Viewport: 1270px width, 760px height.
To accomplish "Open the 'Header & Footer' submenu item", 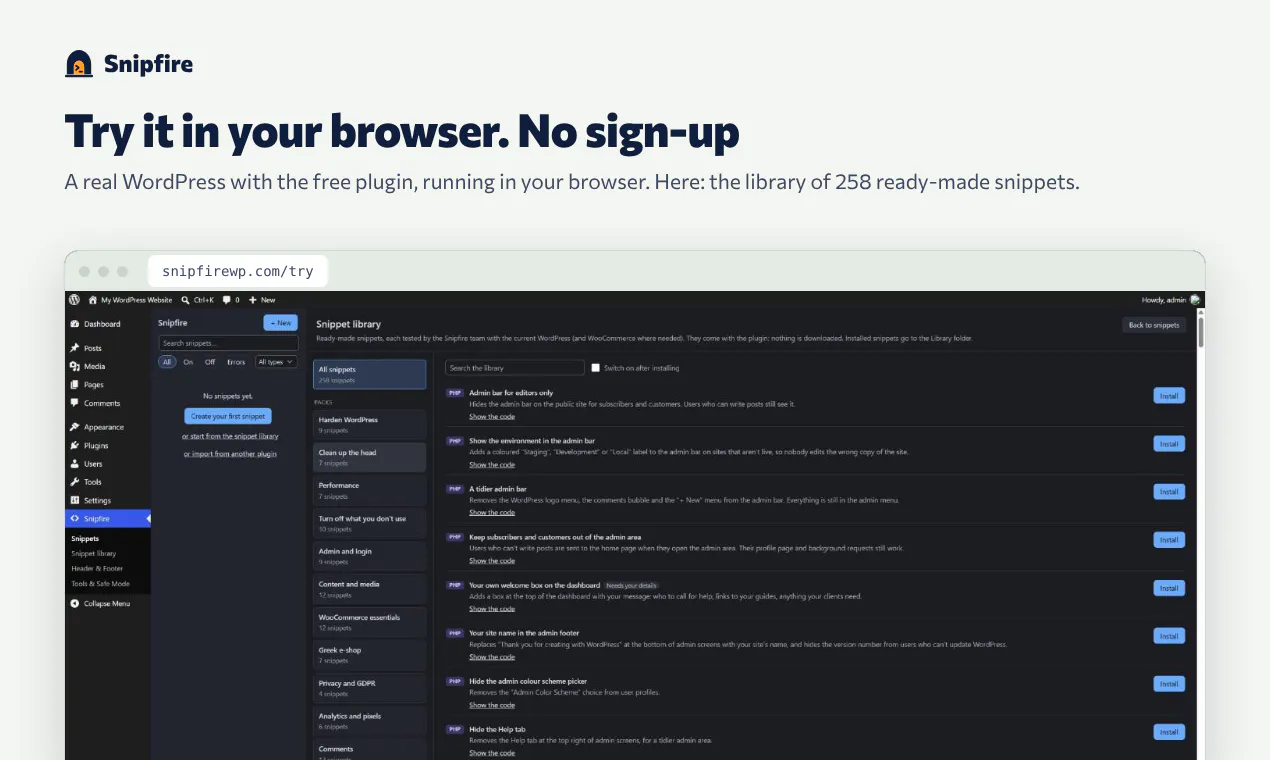I will pyautogui.click(x=97, y=568).
